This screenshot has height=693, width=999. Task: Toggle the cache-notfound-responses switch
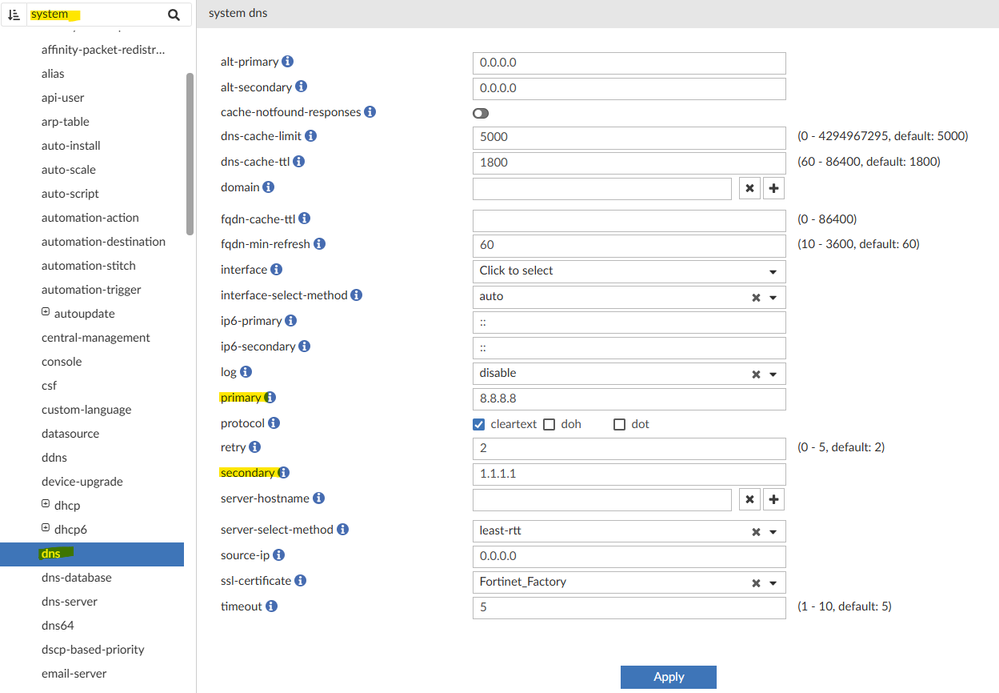481,113
